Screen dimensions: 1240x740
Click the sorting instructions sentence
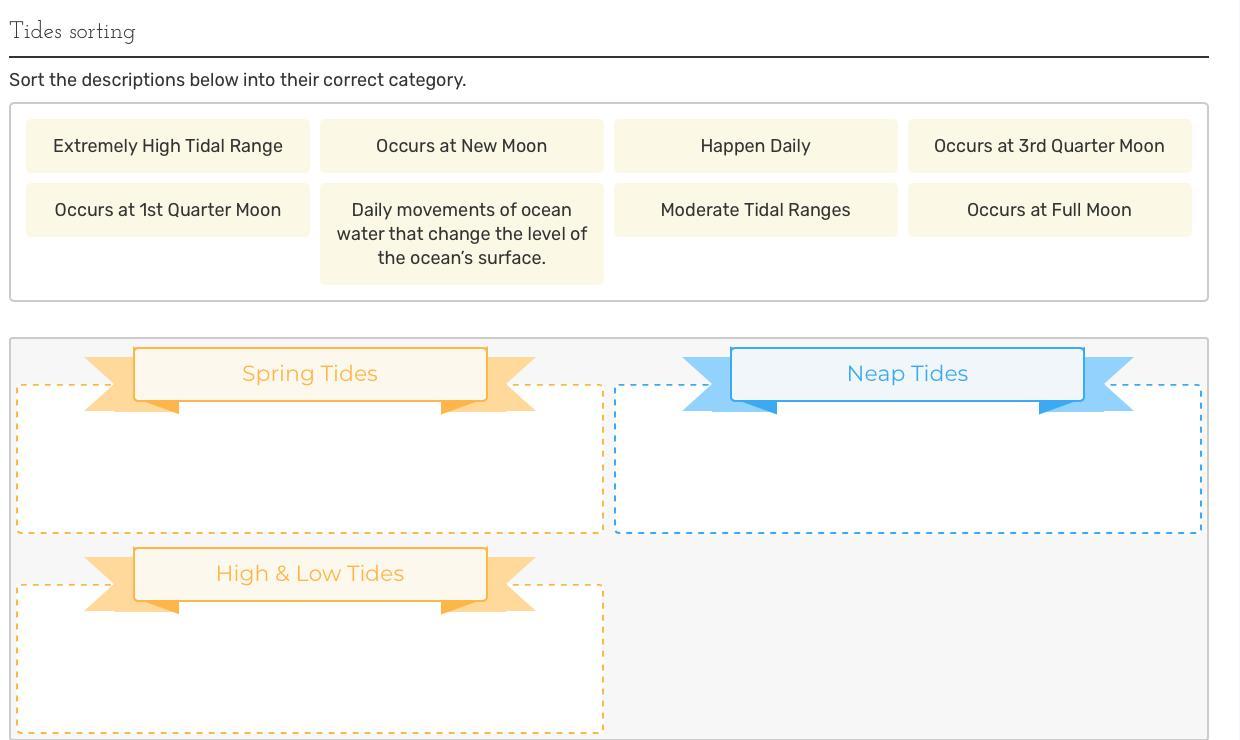237,80
